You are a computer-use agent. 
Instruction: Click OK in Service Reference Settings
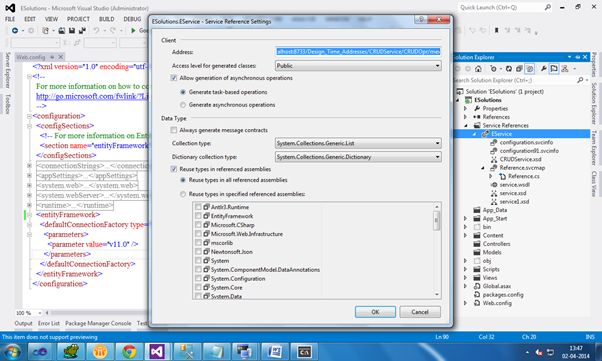click(375, 312)
